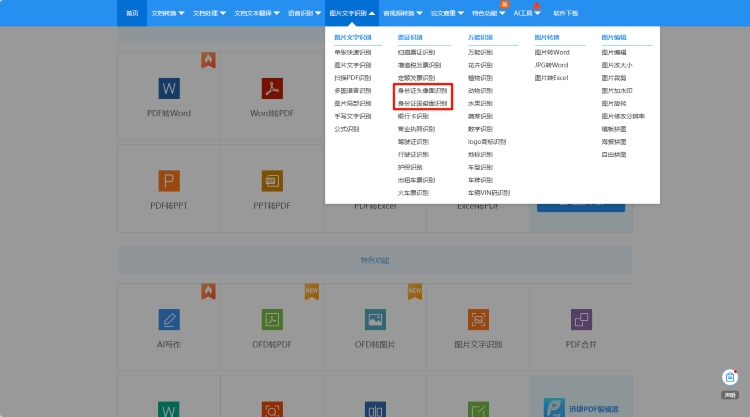This screenshot has width=750, height=417.
Task: Open the AI工具 dropdown in navbar
Action: 527,14
